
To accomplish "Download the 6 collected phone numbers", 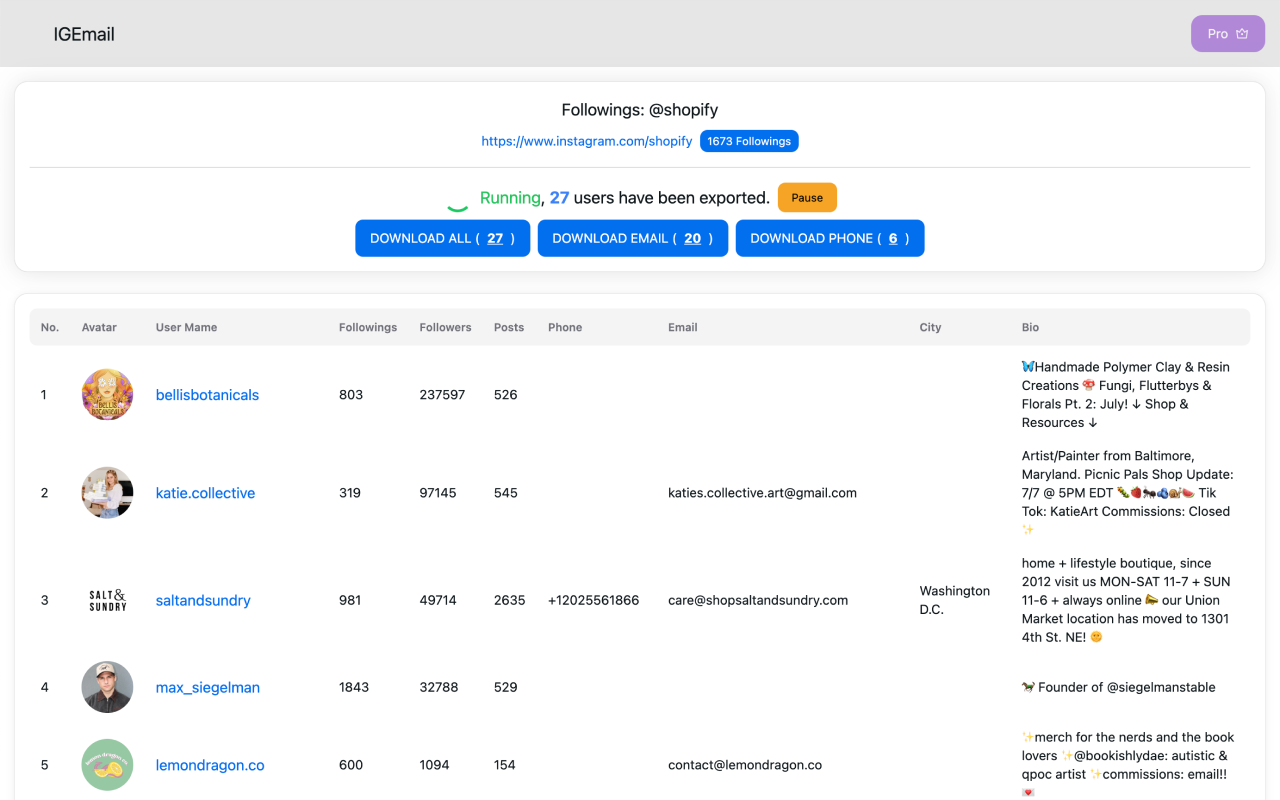I will pyautogui.click(x=830, y=238).
